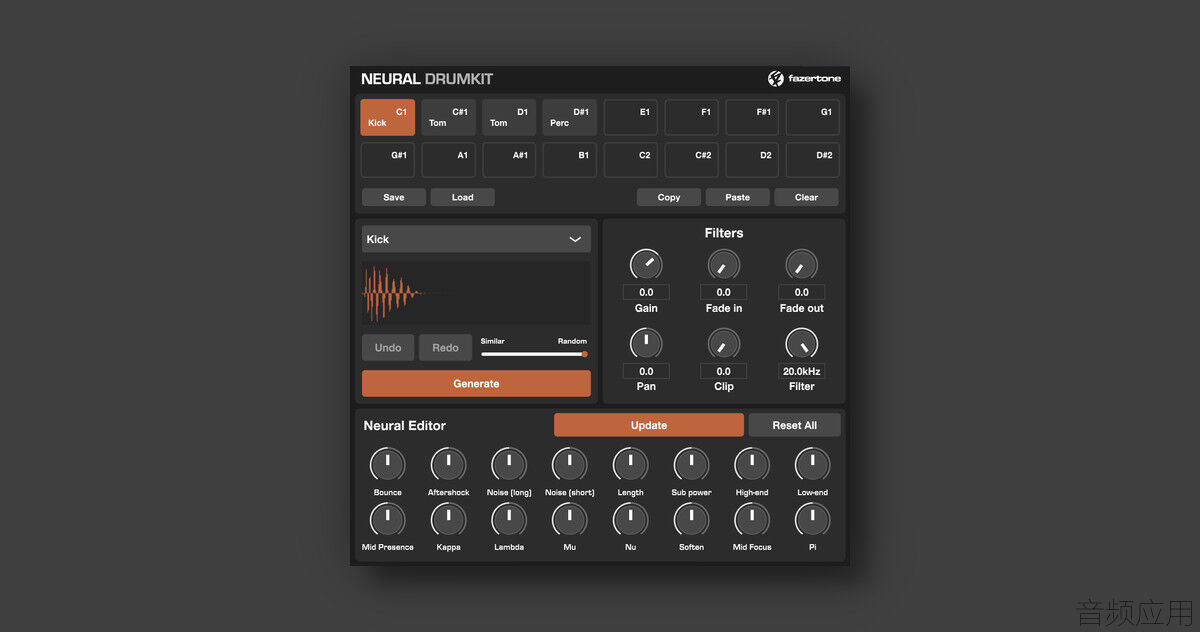Click the Mu knob
The width and height of the screenshot is (1200, 632).
point(570,519)
